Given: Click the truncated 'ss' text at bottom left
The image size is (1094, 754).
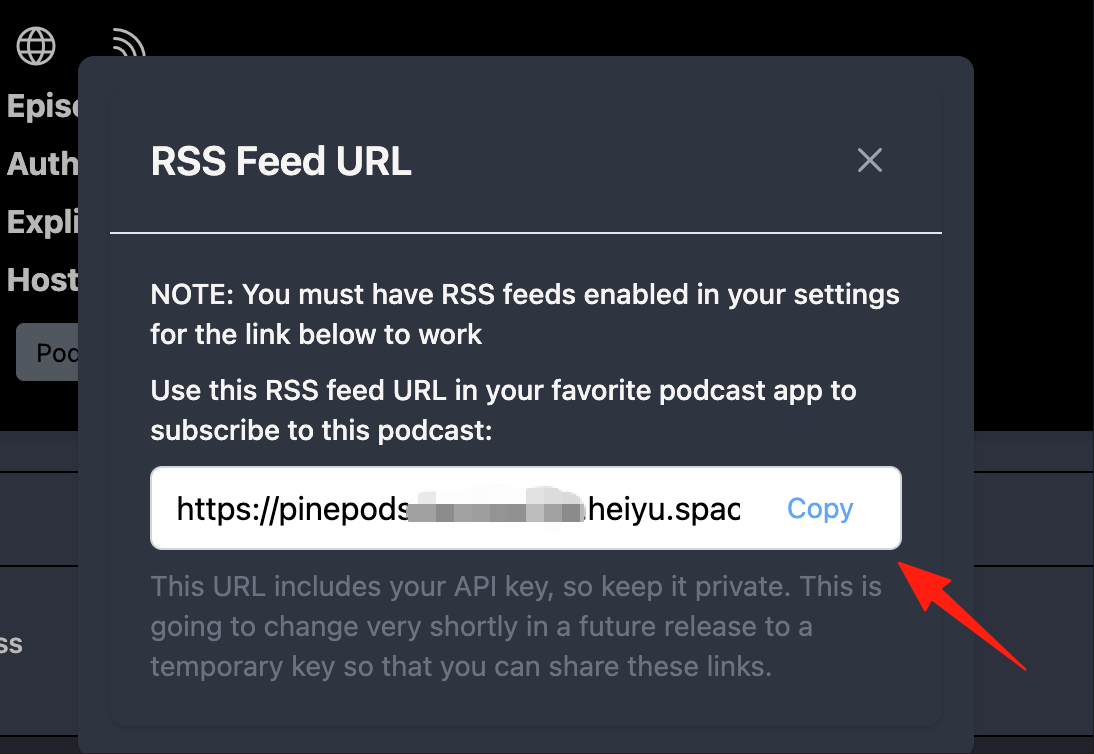Looking at the screenshot, I should pyautogui.click(x=11, y=644).
